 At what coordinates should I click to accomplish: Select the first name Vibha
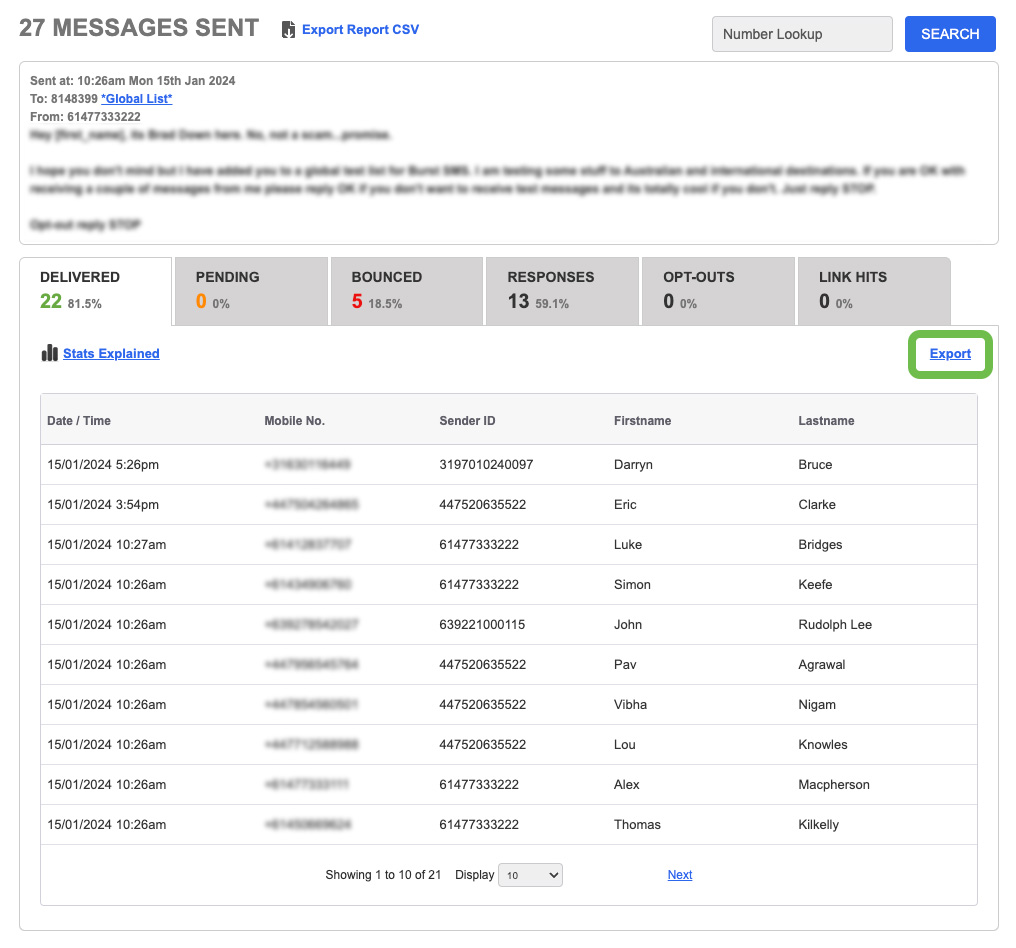(x=630, y=705)
